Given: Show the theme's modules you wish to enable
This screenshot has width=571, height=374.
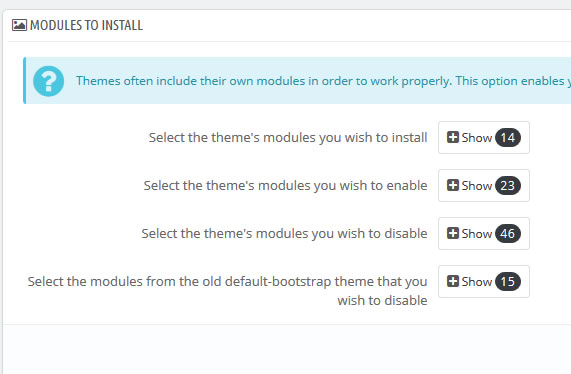Looking at the screenshot, I should (484, 185).
